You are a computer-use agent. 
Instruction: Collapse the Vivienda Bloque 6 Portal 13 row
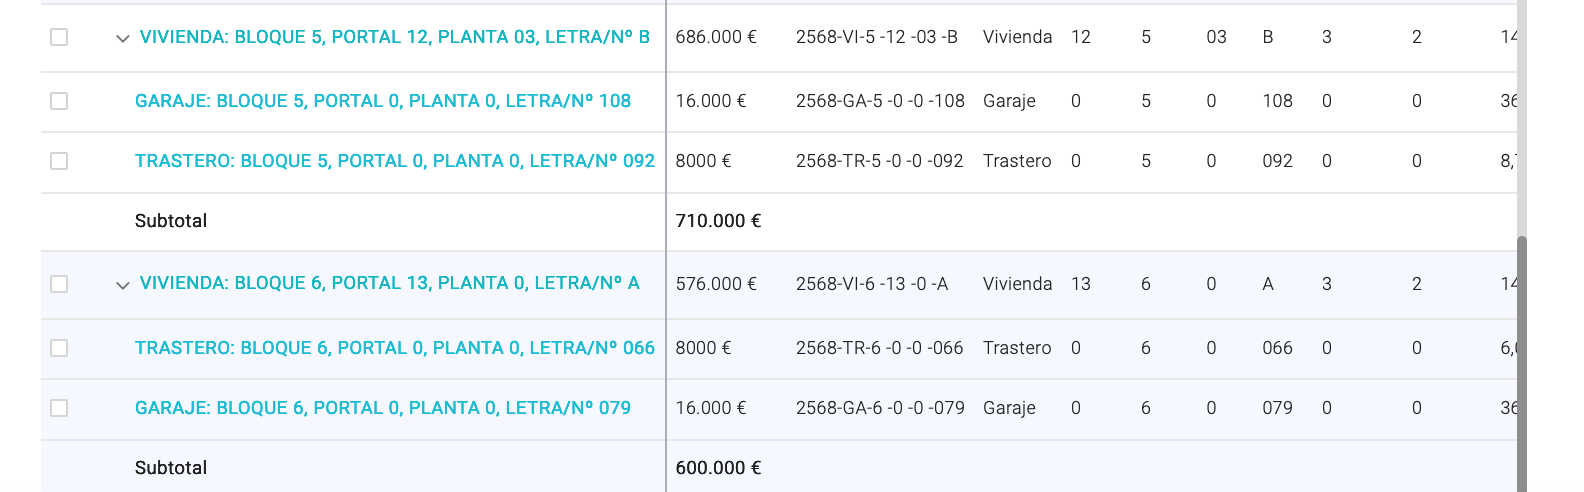click(122, 285)
